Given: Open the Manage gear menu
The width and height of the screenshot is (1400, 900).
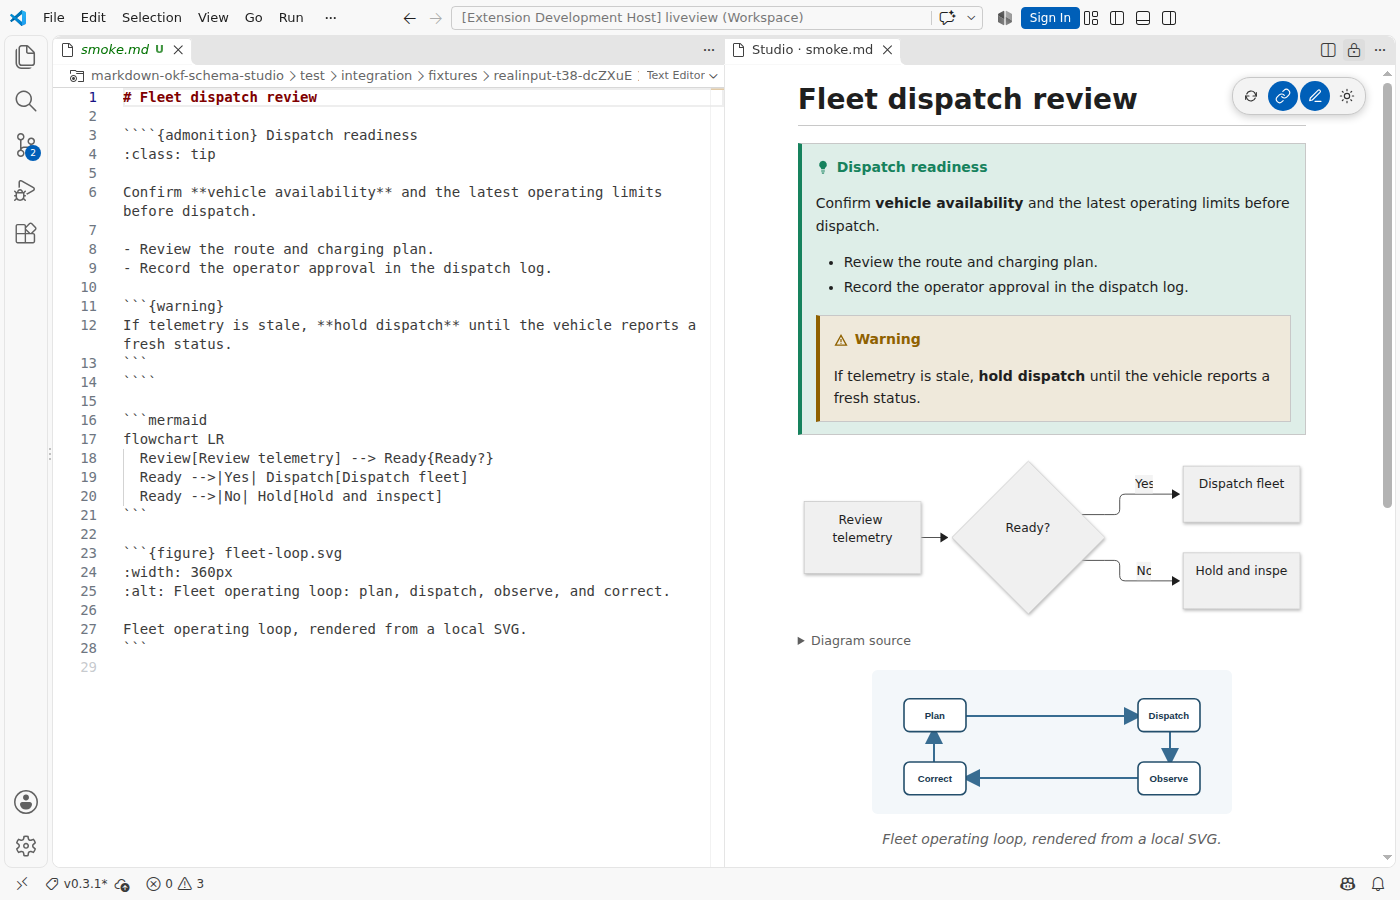Looking at the screenshot, I should click(26, 846).
